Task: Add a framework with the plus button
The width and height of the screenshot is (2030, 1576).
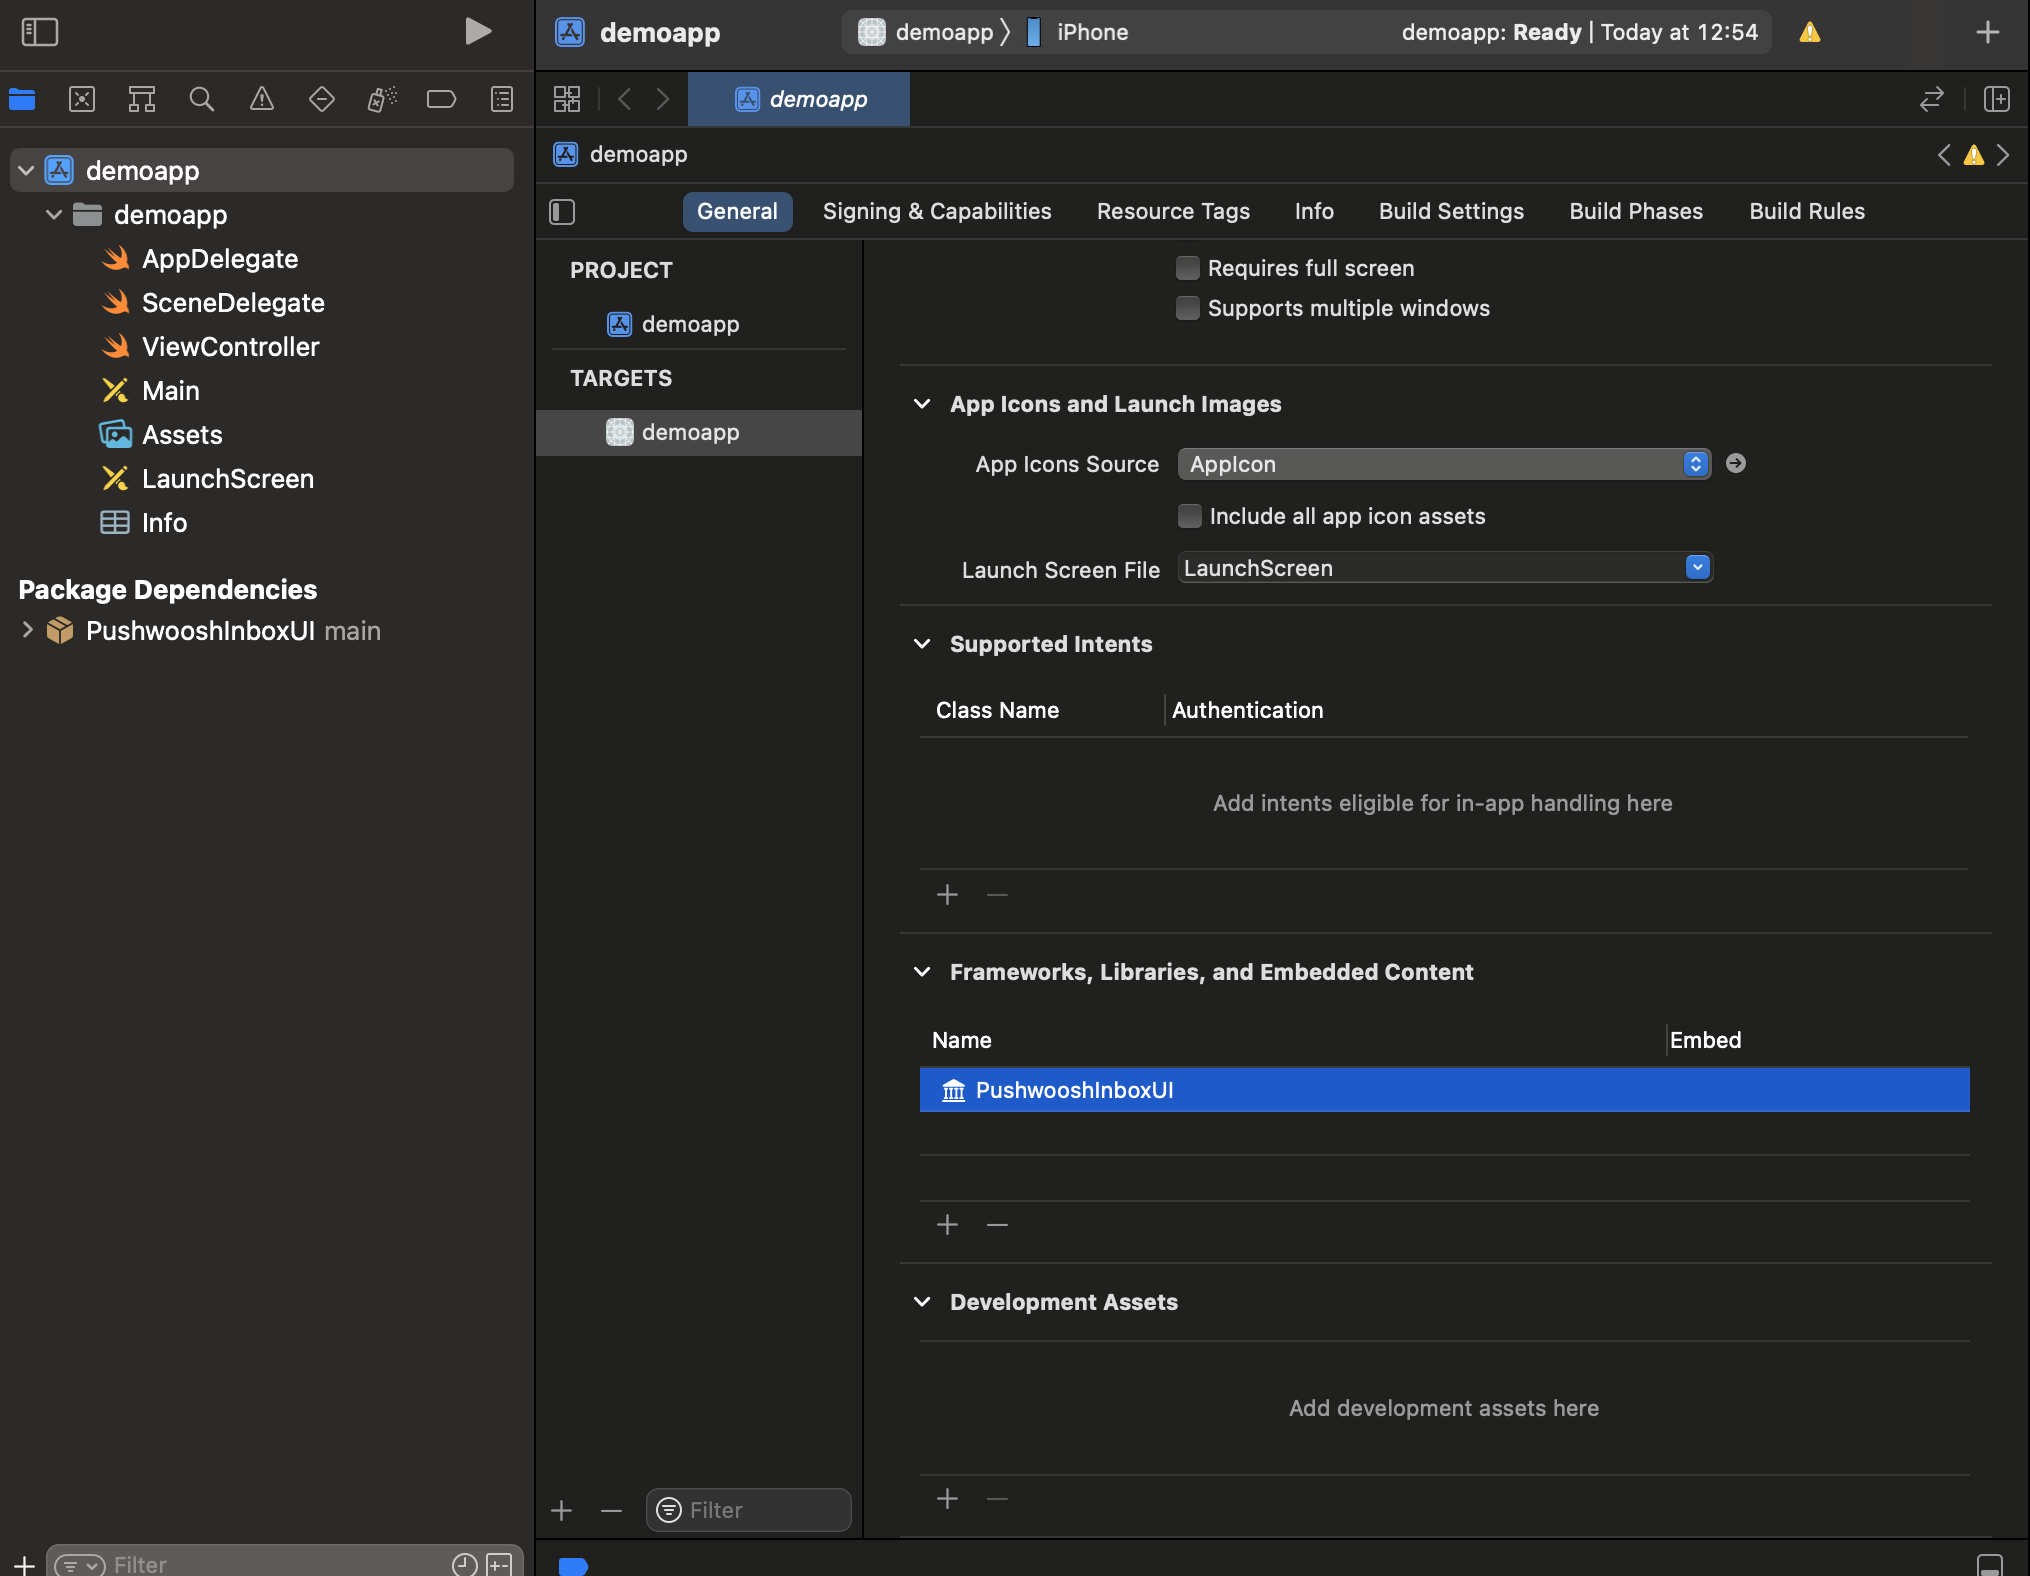Action: point(947,1224)
